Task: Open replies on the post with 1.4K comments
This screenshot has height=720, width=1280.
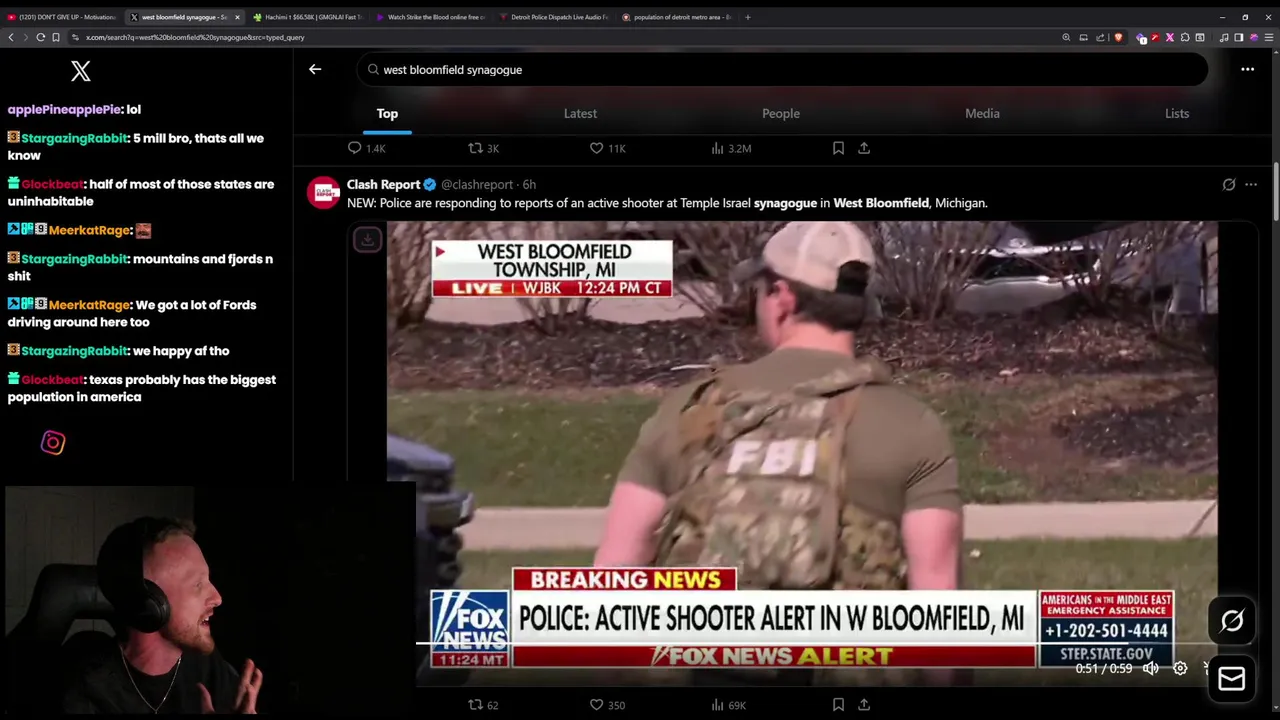Action: click(366, 148)
